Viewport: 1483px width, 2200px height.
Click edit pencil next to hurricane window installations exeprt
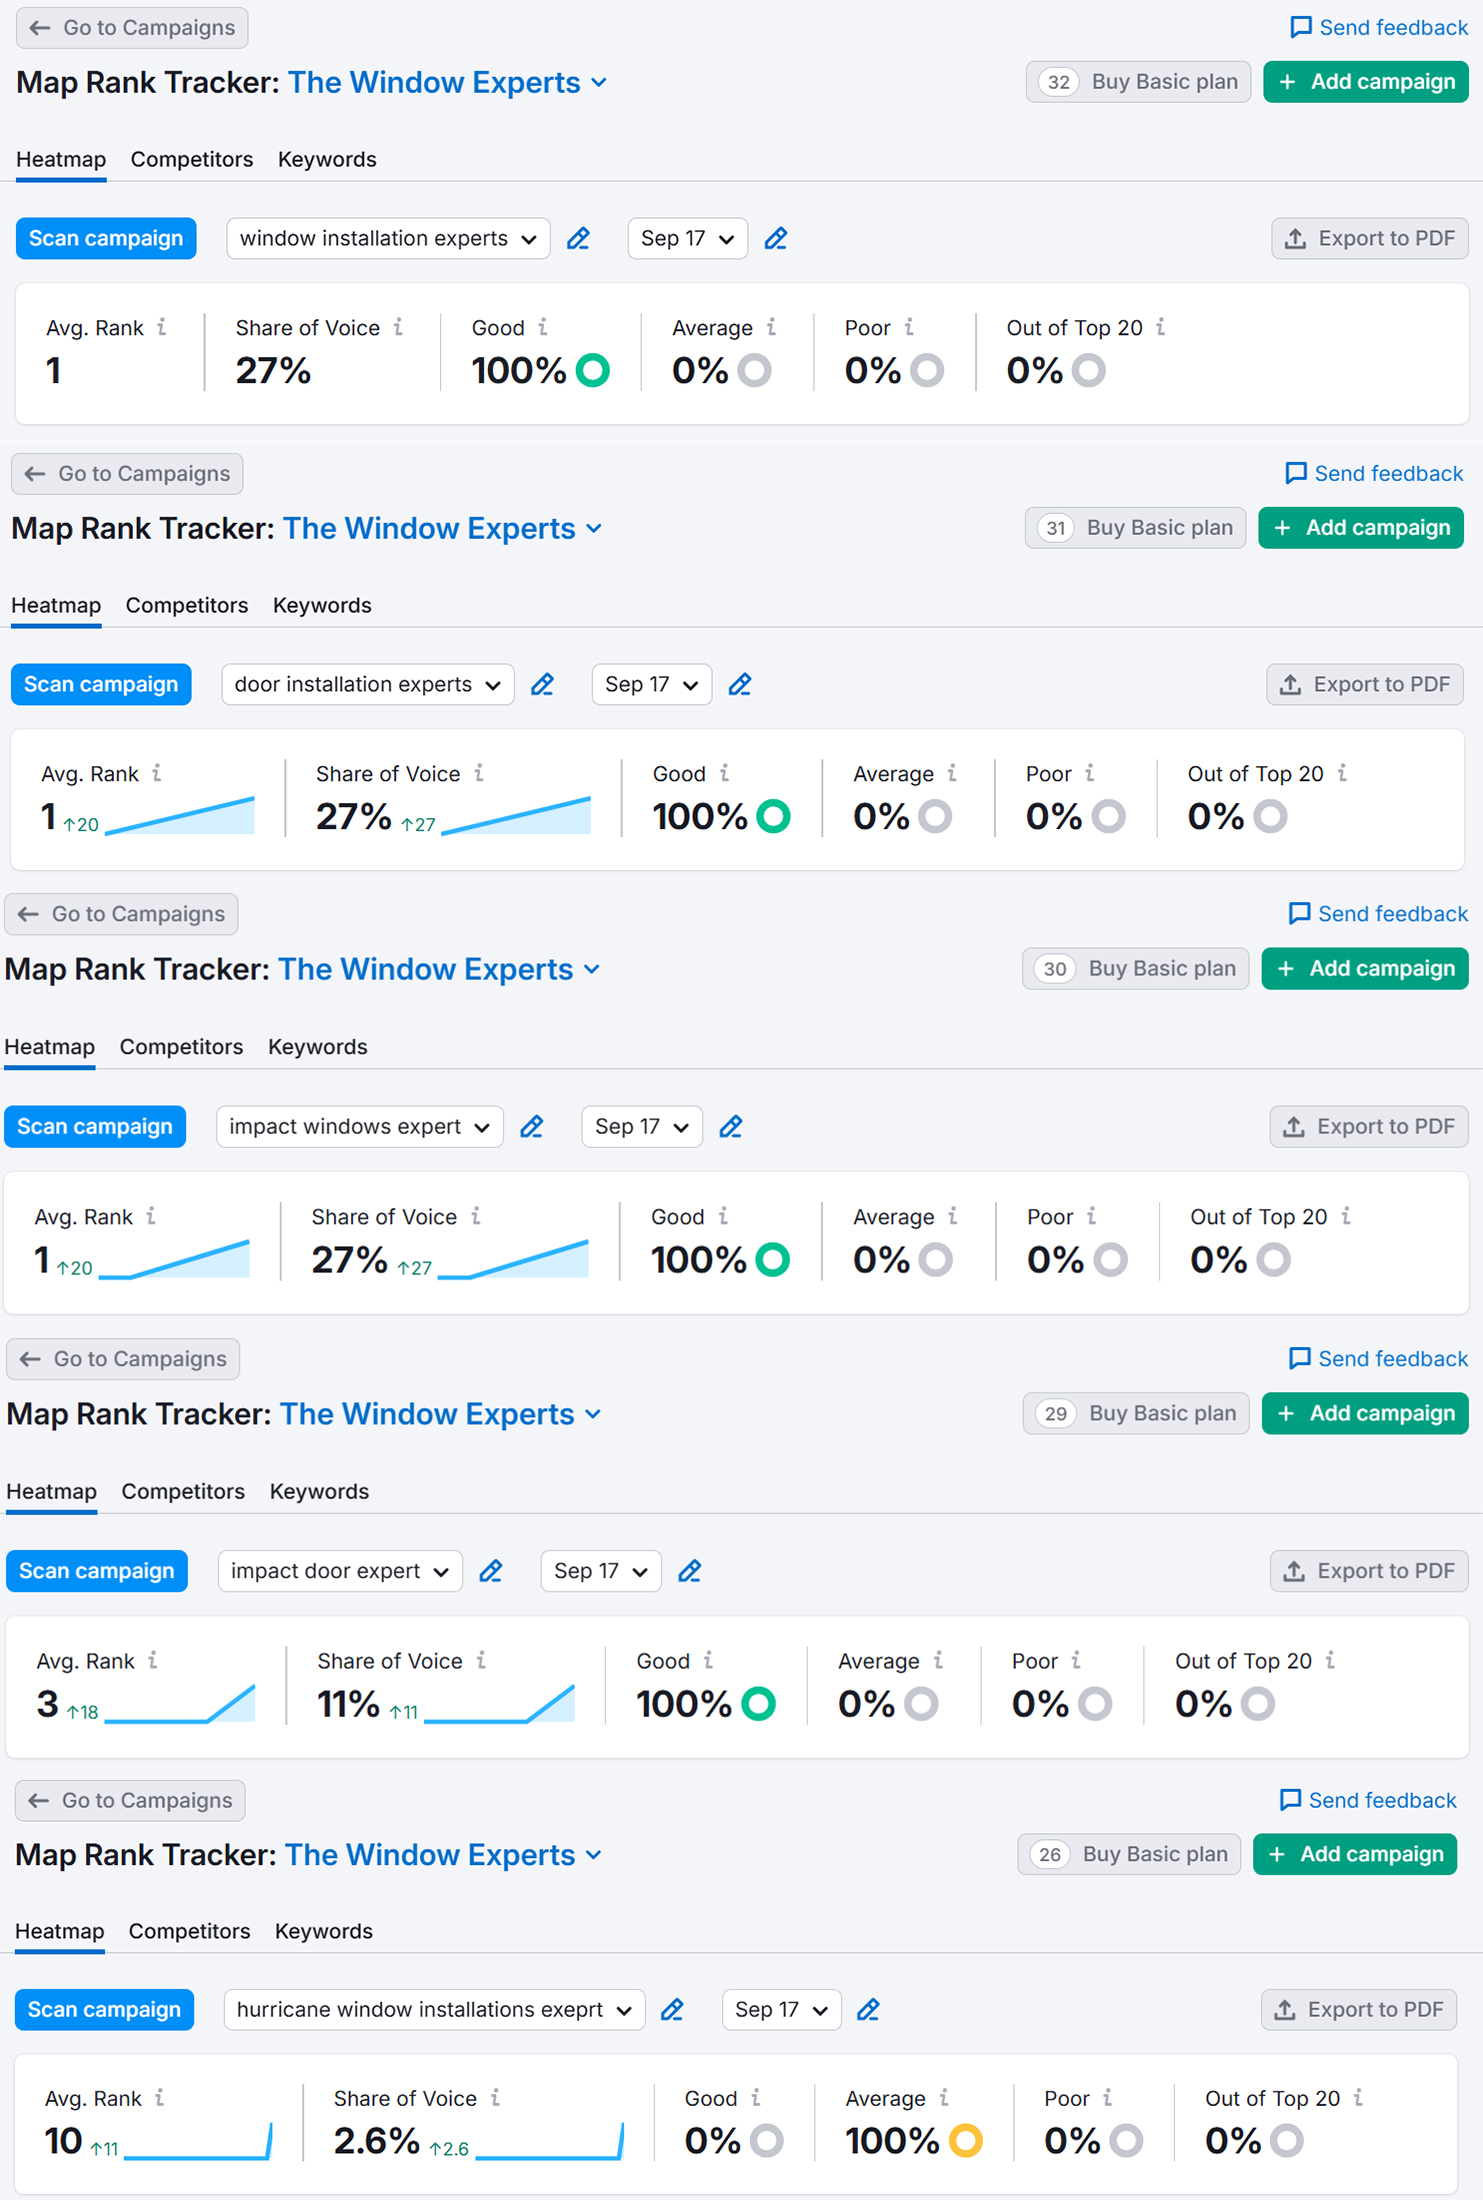click(672, 2009)
